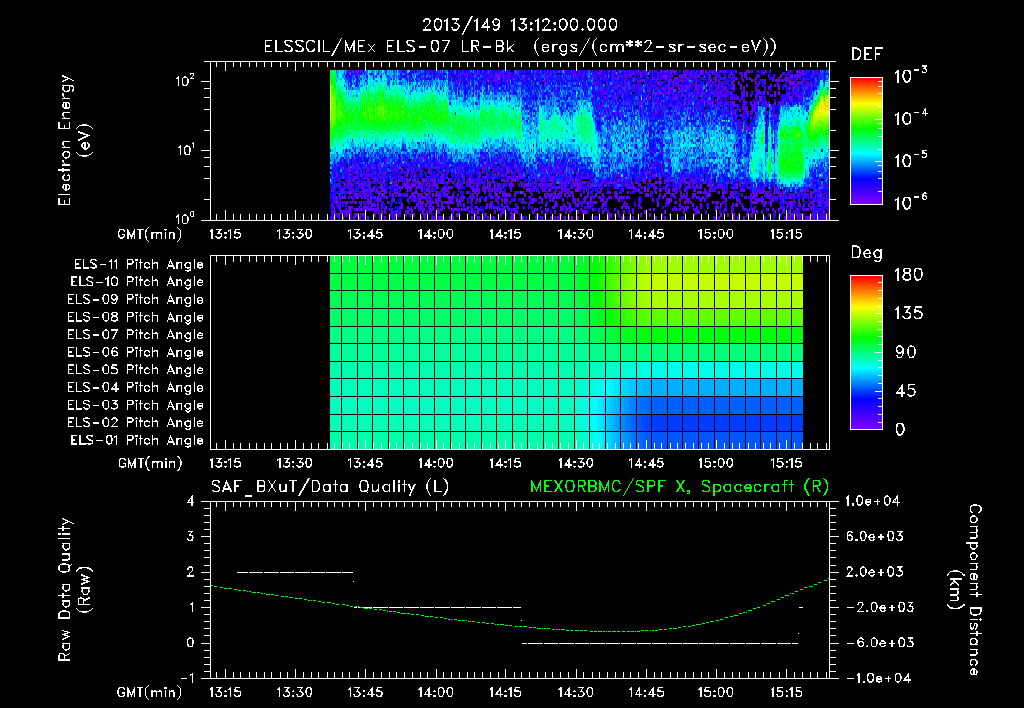
Task: Click the GMT(min) label under data quality plot
Action: coord(150,692)
